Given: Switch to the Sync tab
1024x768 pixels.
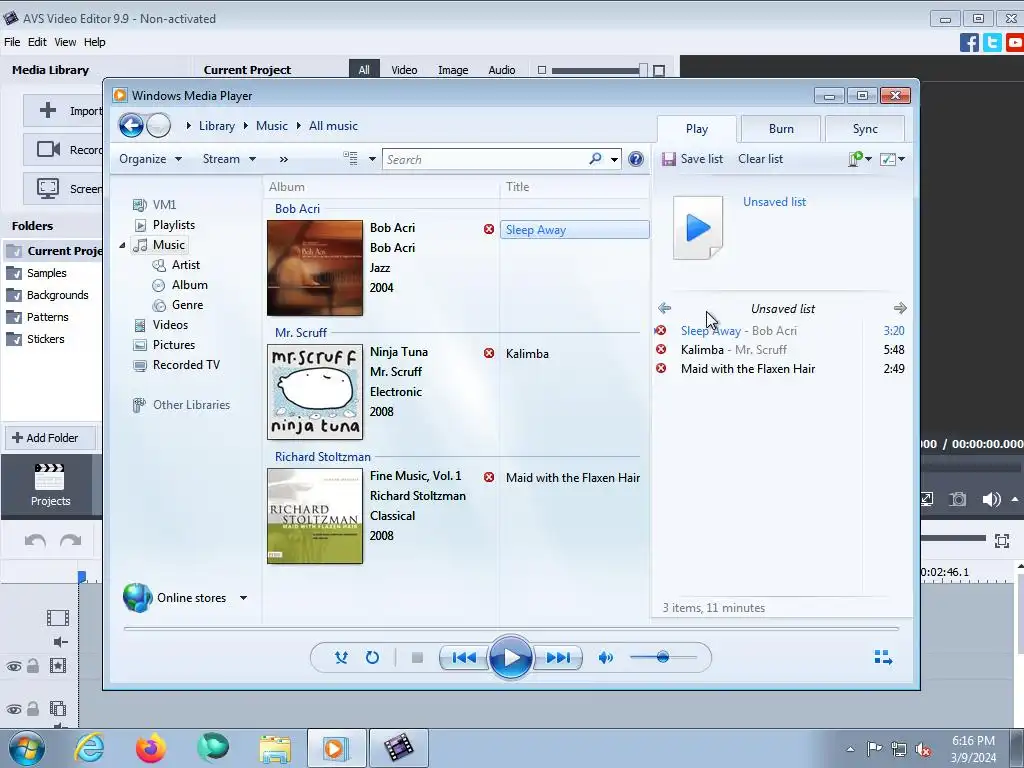Looking at the screenshot, I should click(x=865, y=129).
